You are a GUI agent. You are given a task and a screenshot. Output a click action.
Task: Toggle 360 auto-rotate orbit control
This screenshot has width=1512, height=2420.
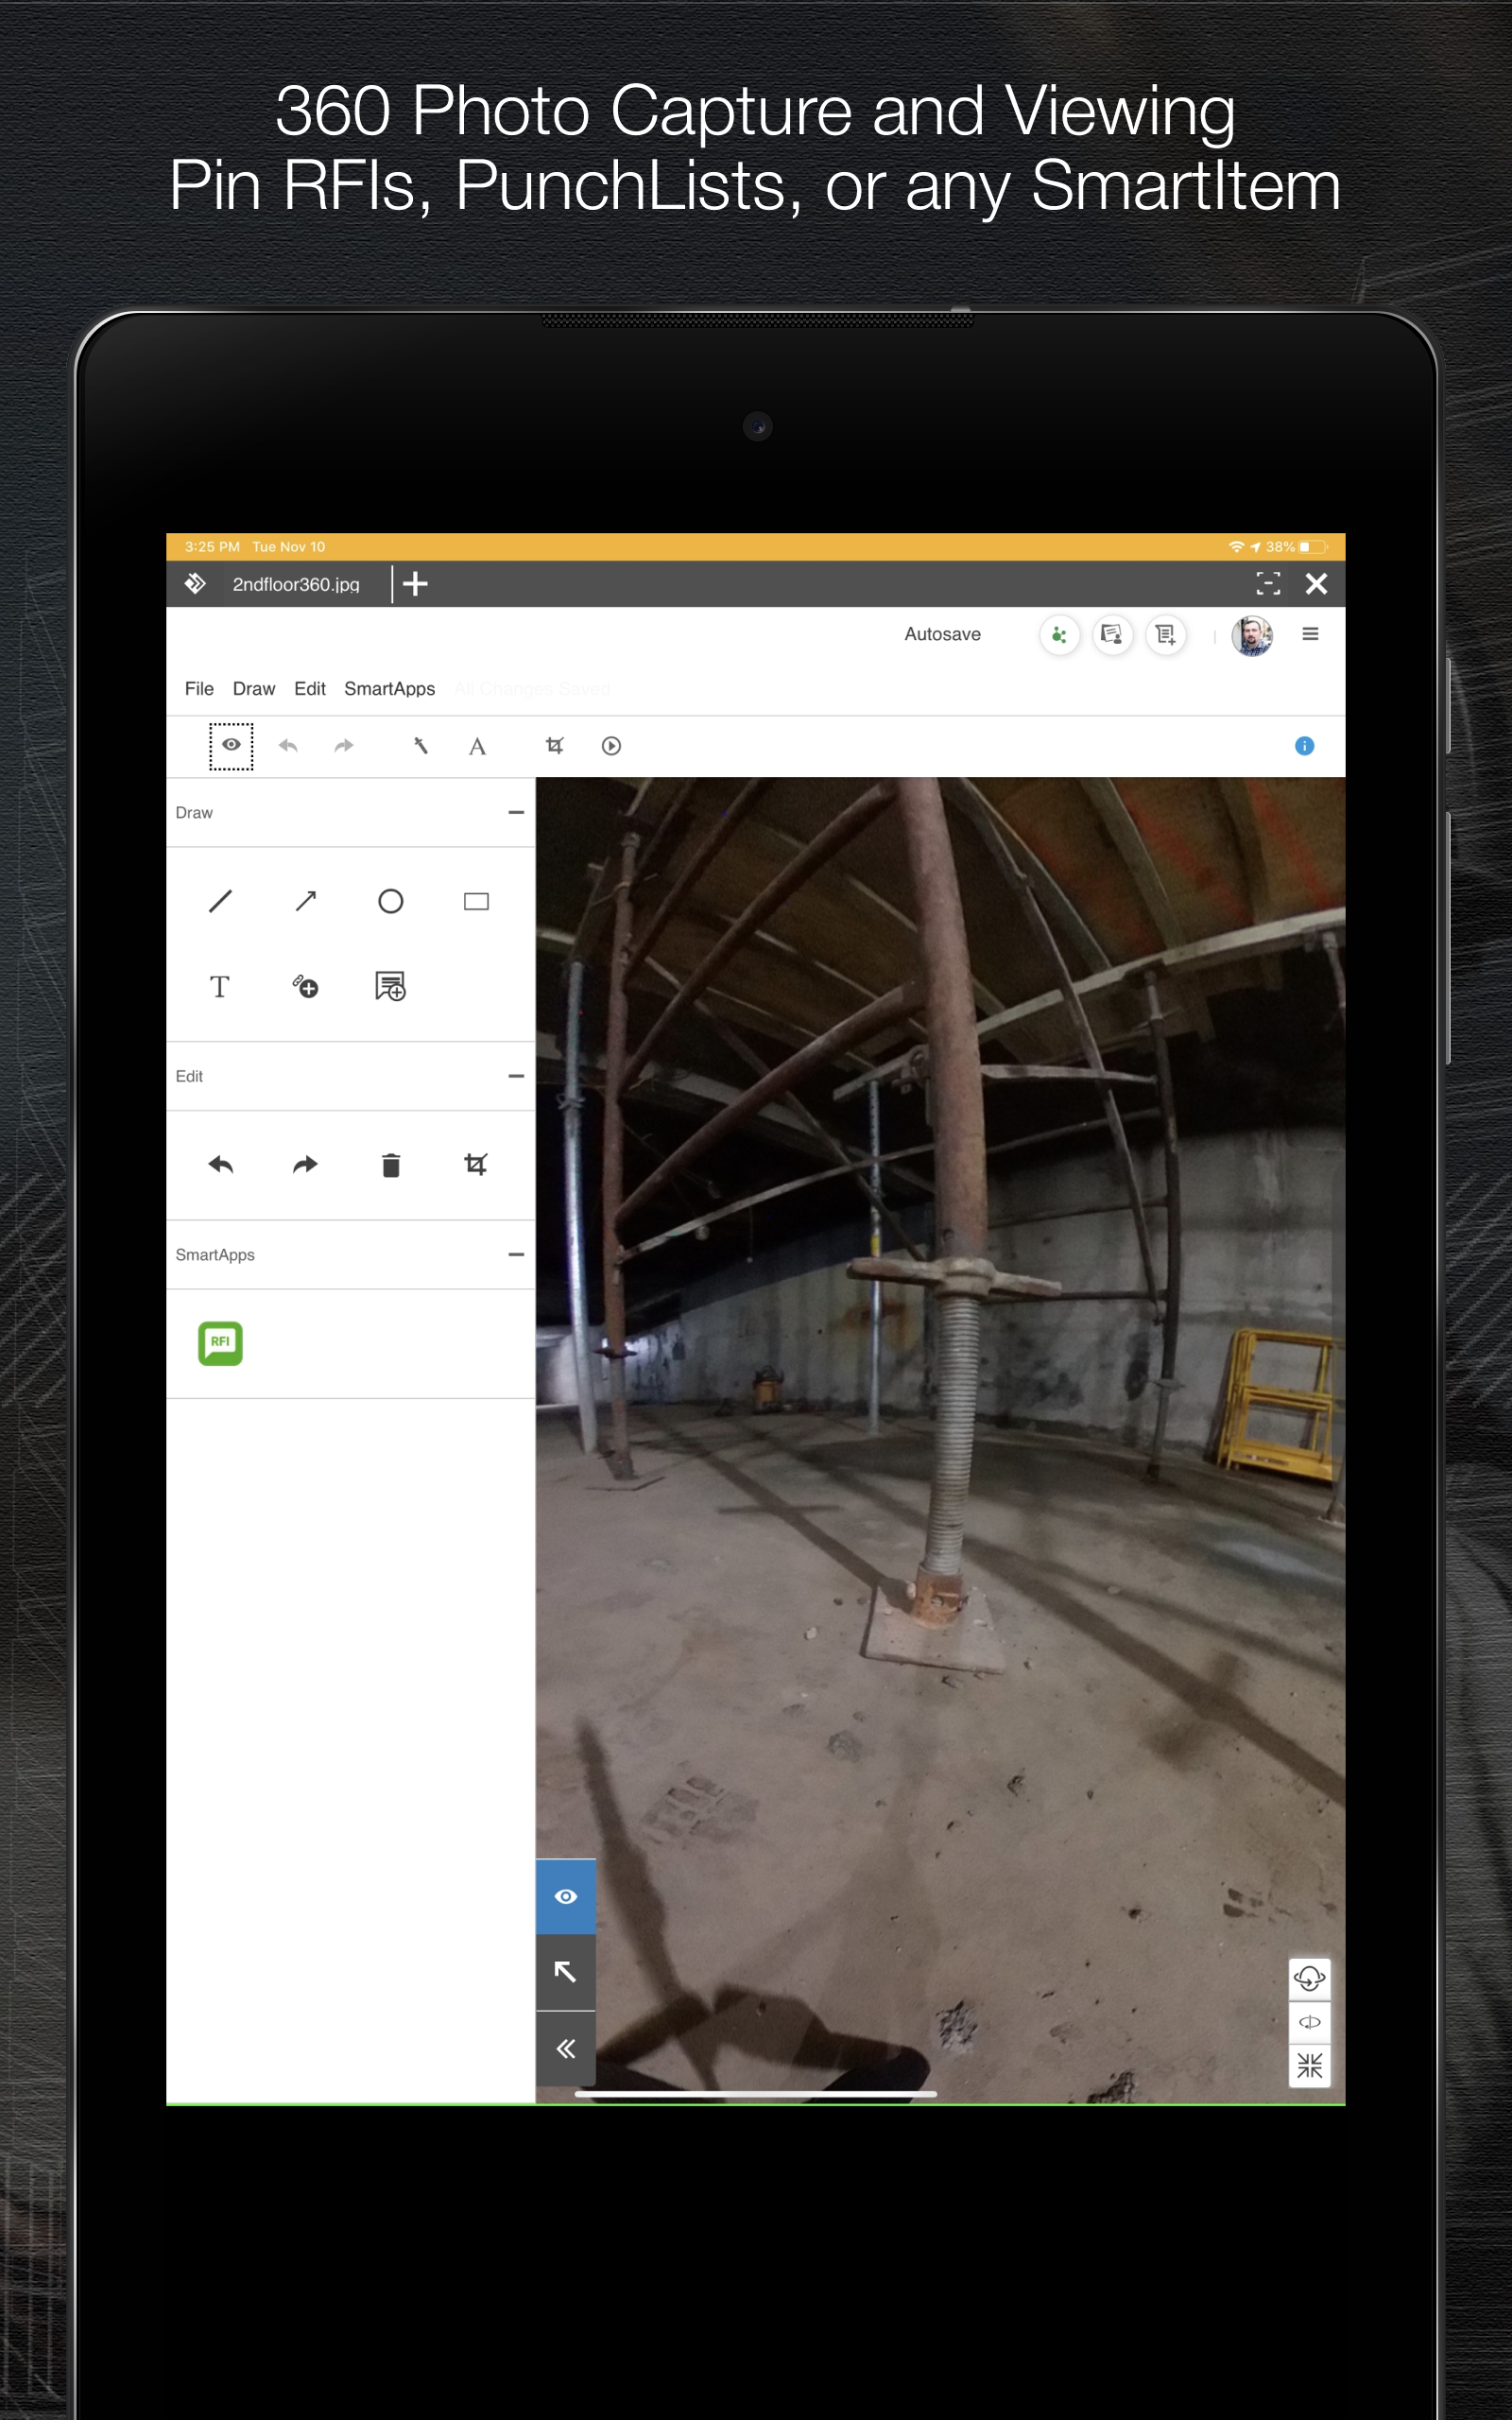click(1310, 1979)
